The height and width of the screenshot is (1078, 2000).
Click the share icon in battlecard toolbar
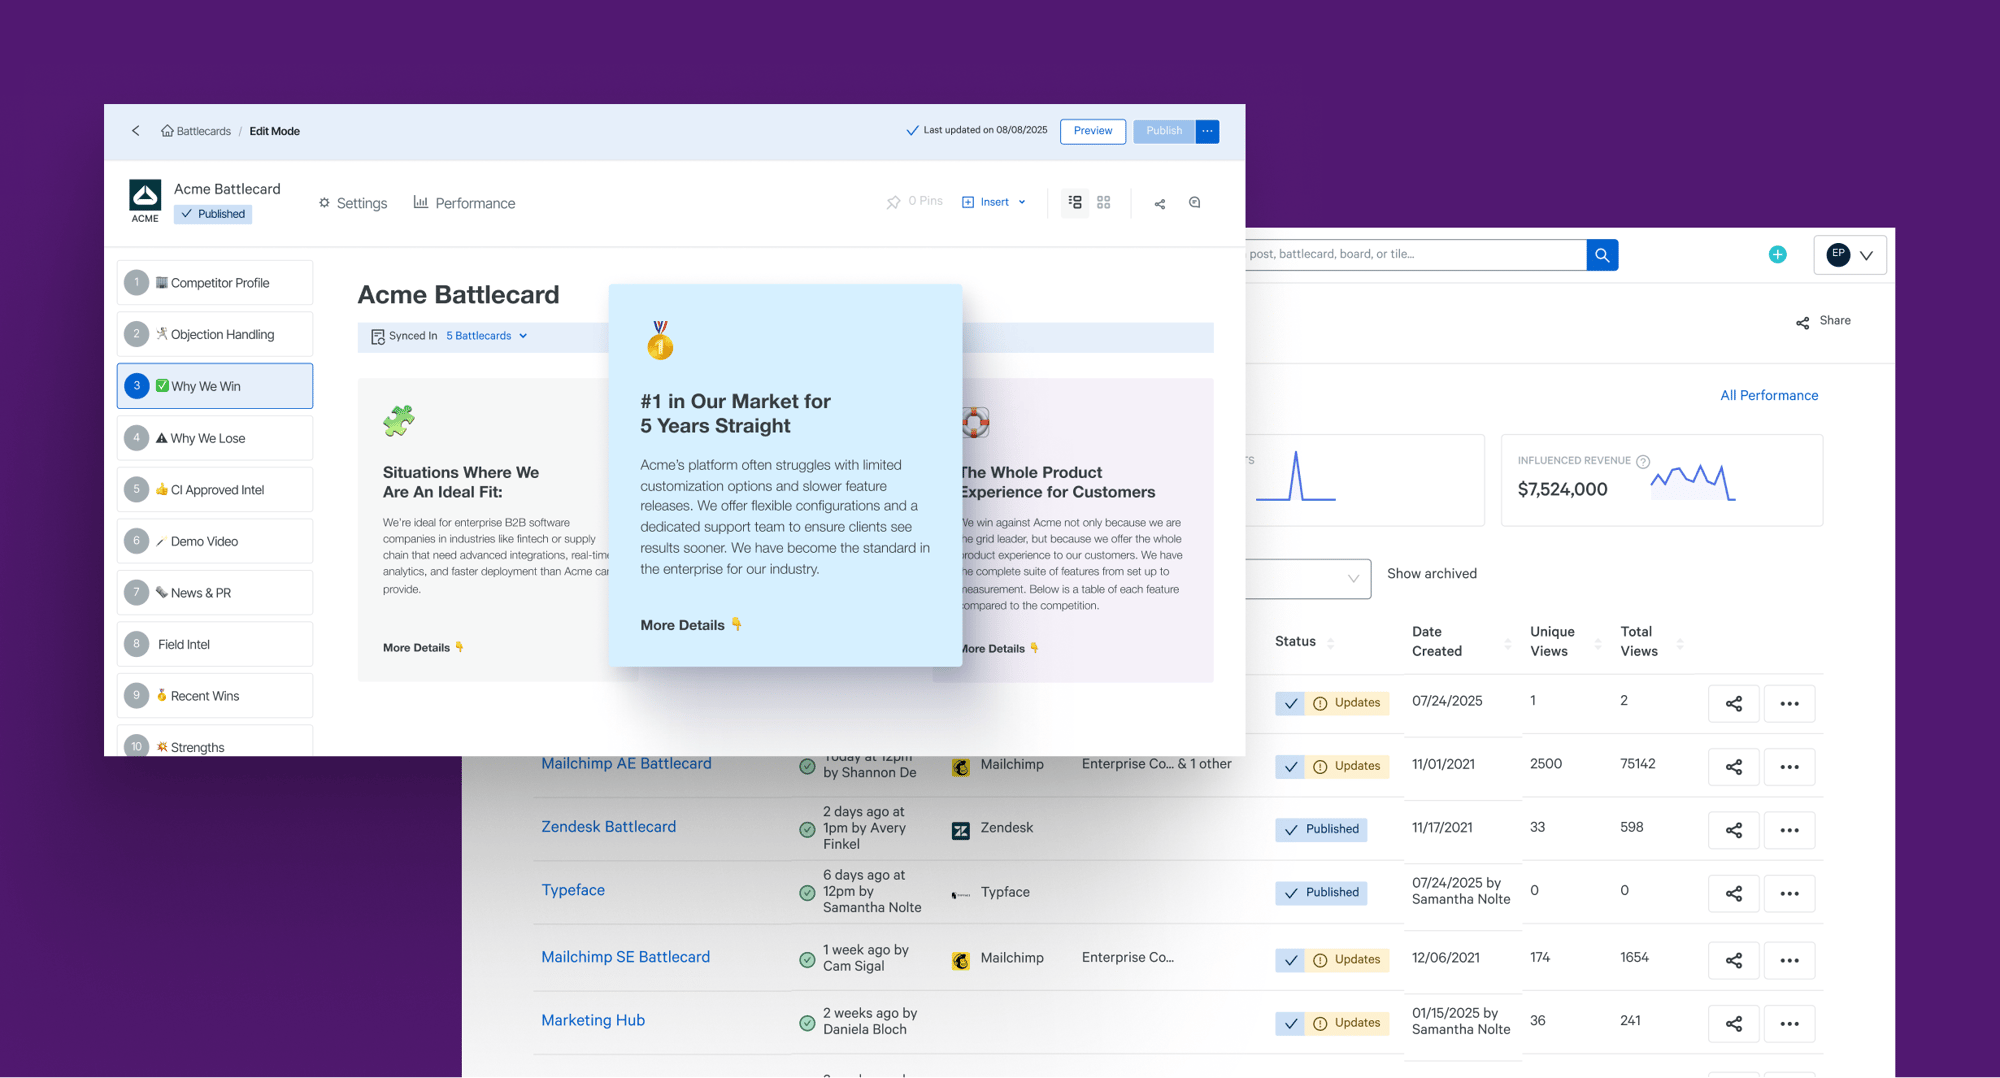(x=1160, y=204)
